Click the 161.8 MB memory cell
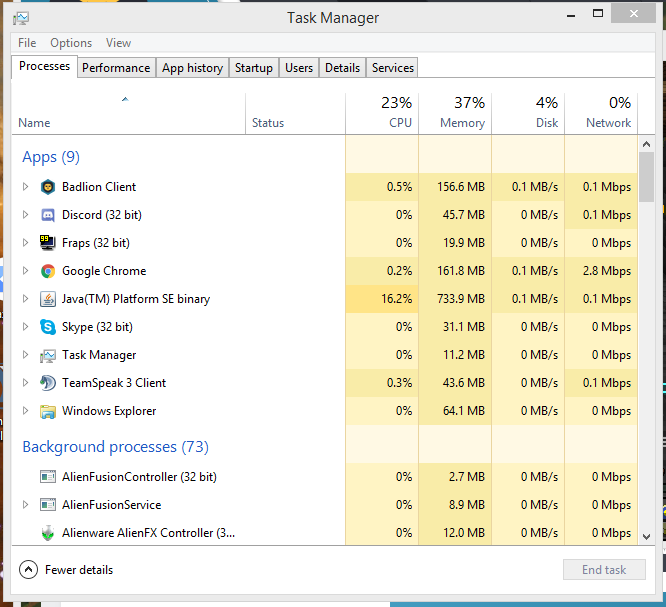Viewport: 666px width, 607px height. tap(455, 271)
